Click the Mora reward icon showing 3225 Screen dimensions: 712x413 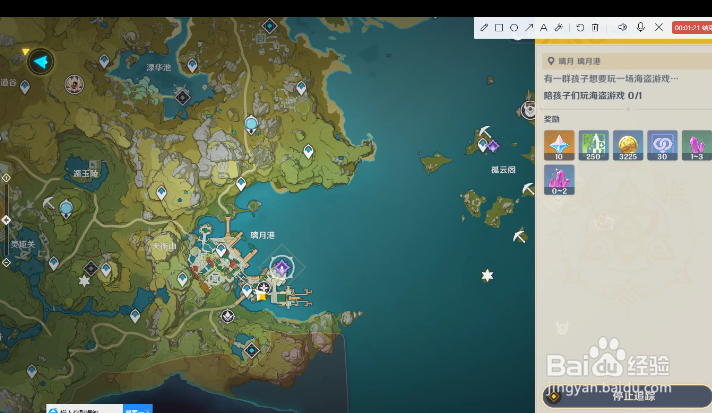628,145
